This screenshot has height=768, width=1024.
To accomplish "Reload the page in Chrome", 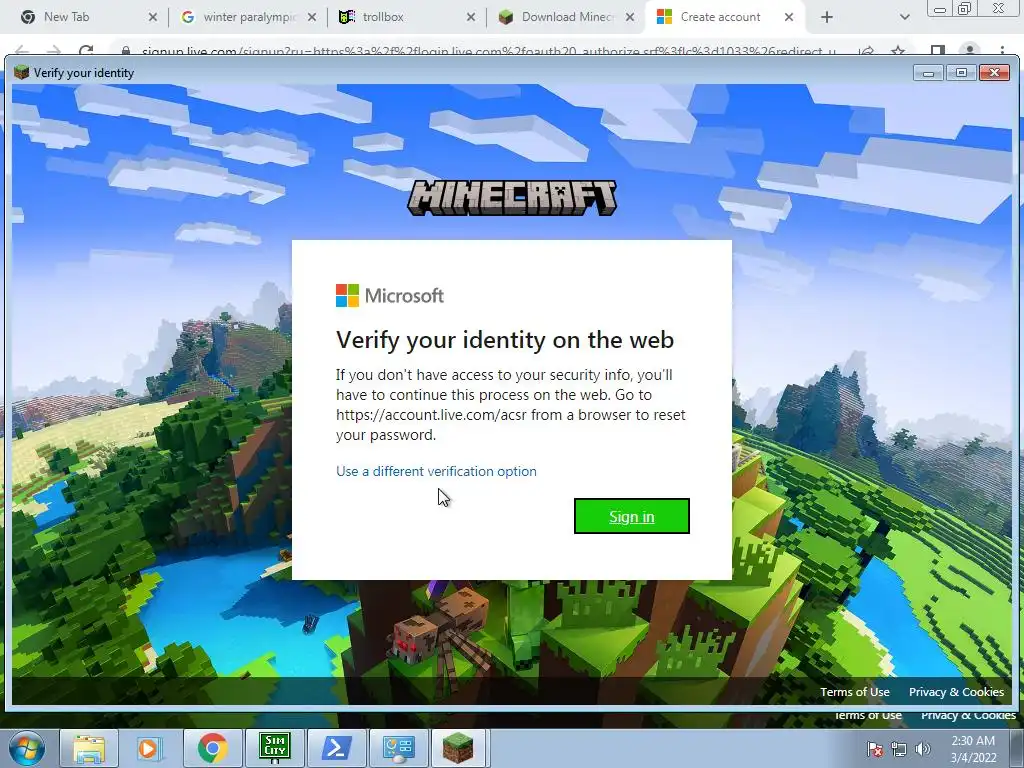I will (86, 50).
